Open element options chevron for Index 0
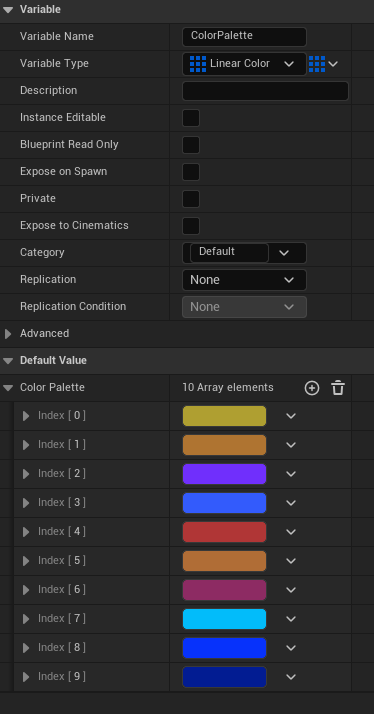 point(291,416)
